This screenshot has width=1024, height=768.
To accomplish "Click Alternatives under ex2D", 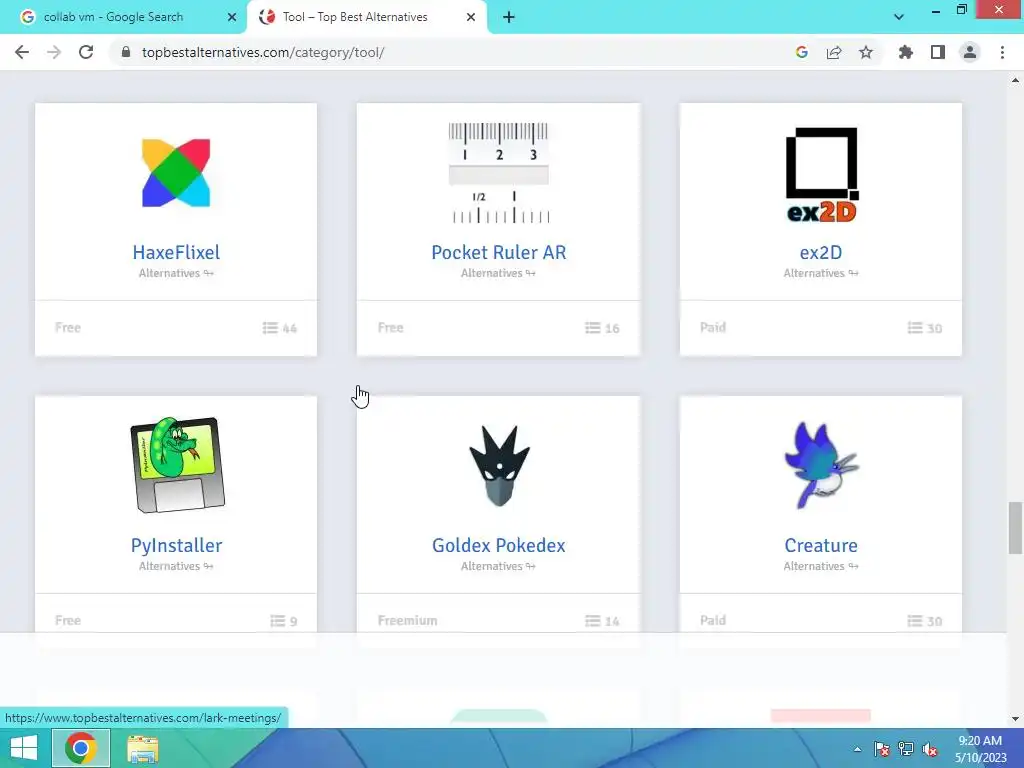I will coord(821,273).
